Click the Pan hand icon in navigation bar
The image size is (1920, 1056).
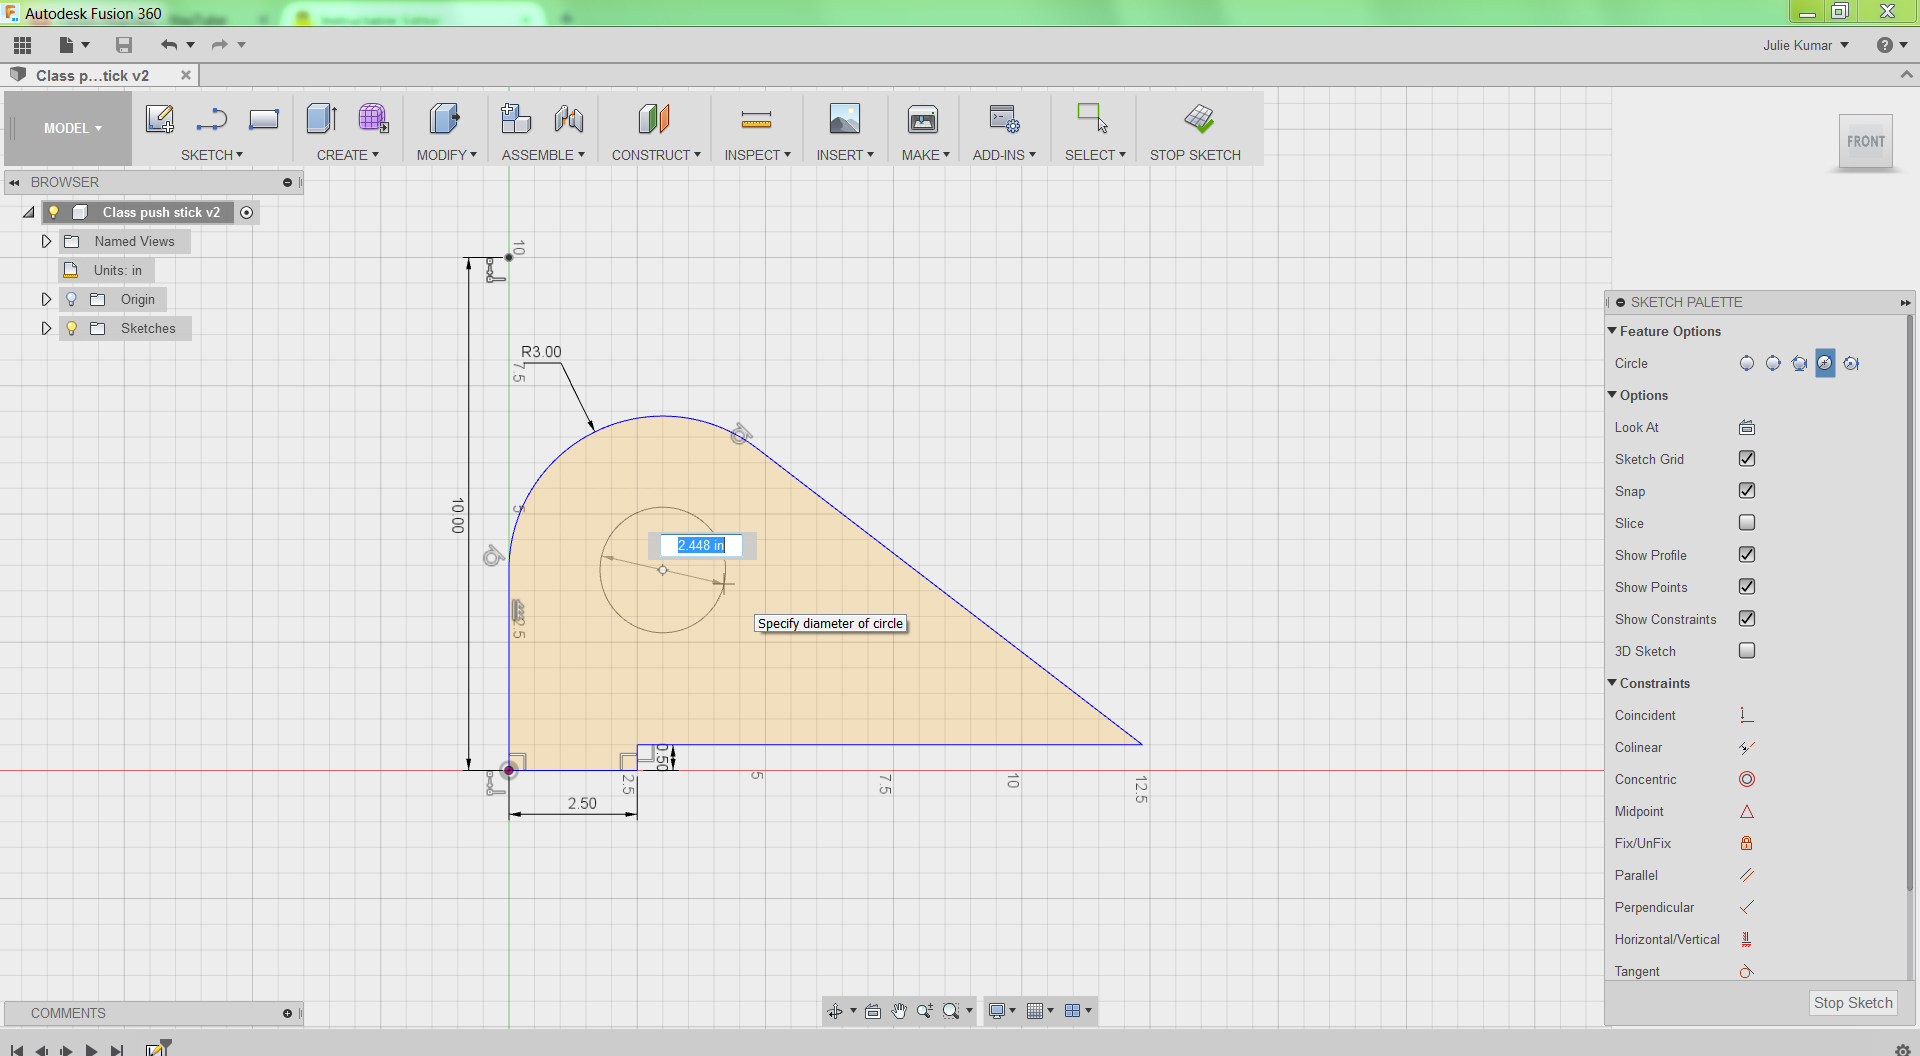coord(899,1011)
